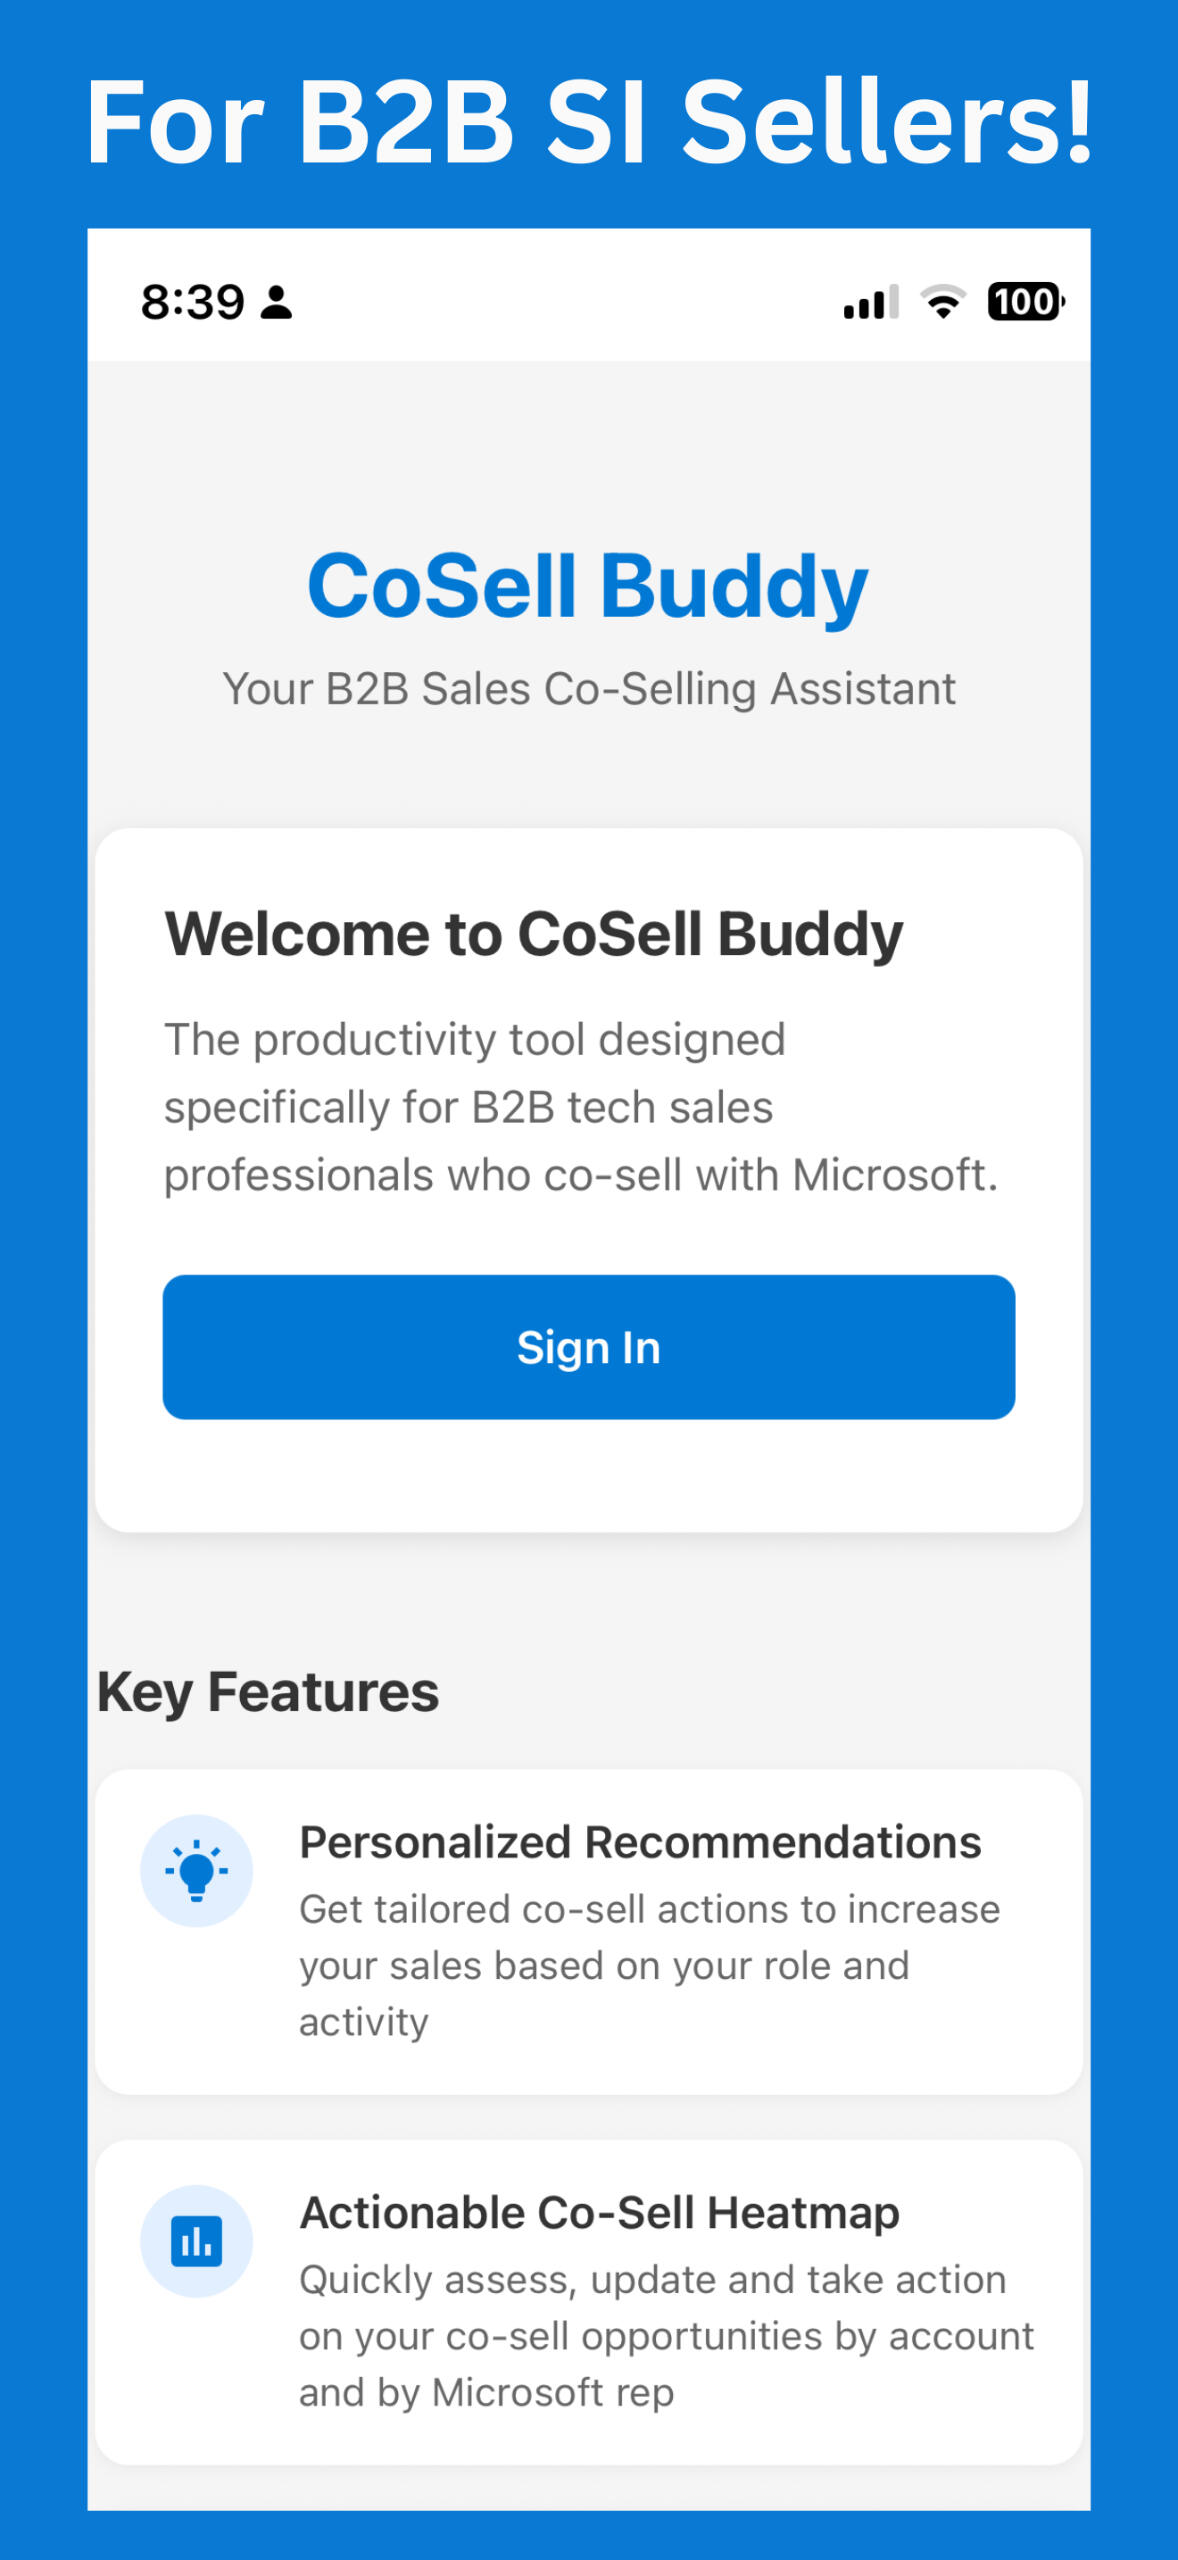Click the CoSell Buddy blue title
Image resolution: width=1178 pixels, height=2560 pixels.
[588, 587]
